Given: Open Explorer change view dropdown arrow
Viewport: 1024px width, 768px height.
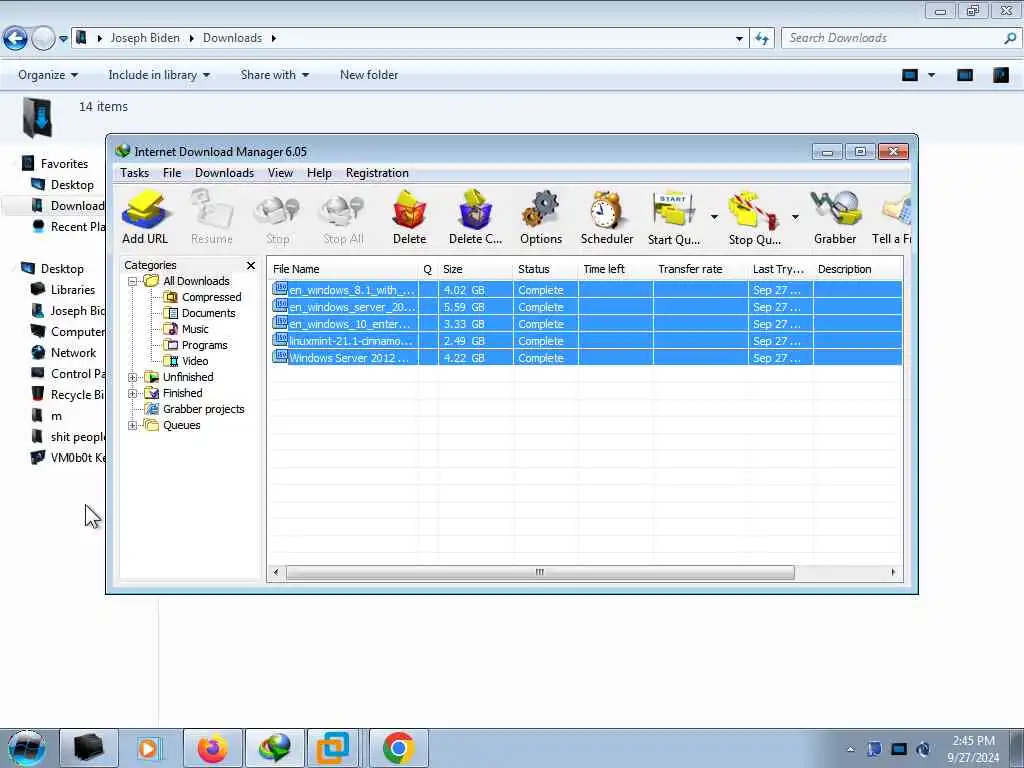Looking at the screenshot, I should pyautogui.click(x=932, y=75).
